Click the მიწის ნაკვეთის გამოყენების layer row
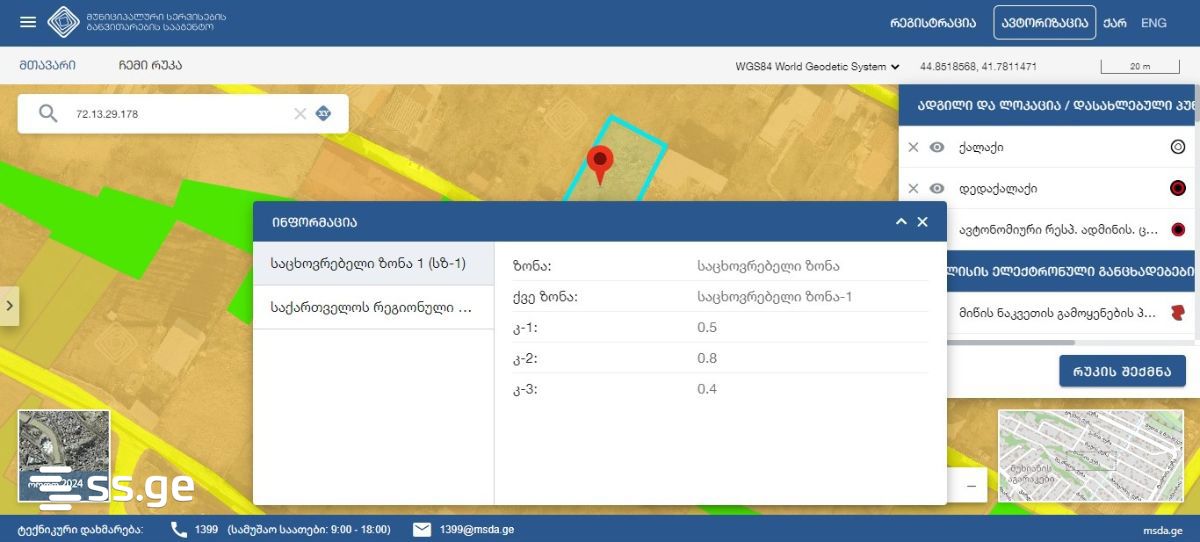1200x542 pixels. tap(1047, 313)
